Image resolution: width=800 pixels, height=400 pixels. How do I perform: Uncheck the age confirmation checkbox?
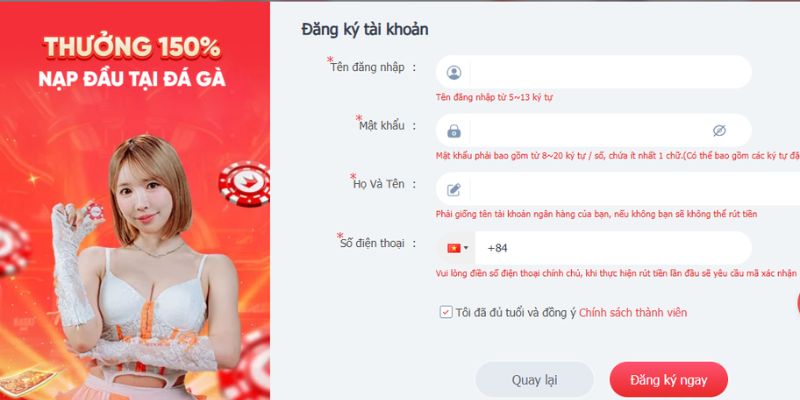[x=446, y=312]
